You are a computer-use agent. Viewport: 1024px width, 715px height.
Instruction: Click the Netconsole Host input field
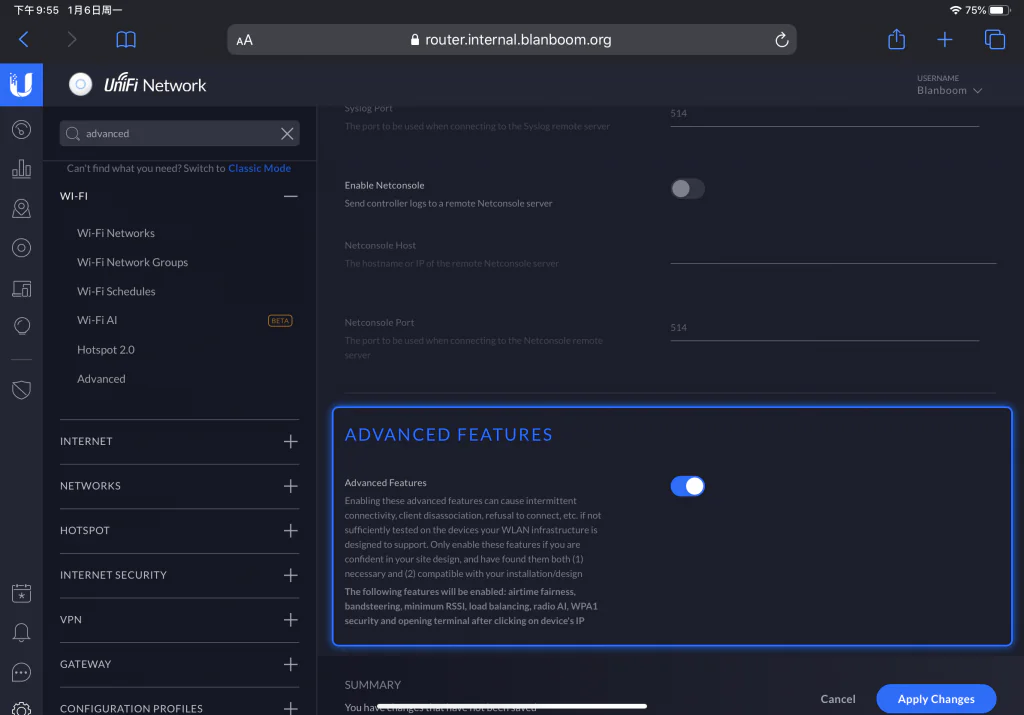click(833, 254)
